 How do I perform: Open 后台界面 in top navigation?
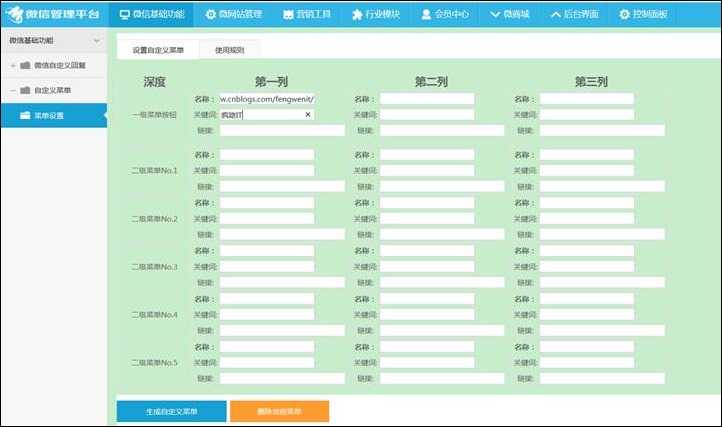pyautogui.click(x=575, y=14)
